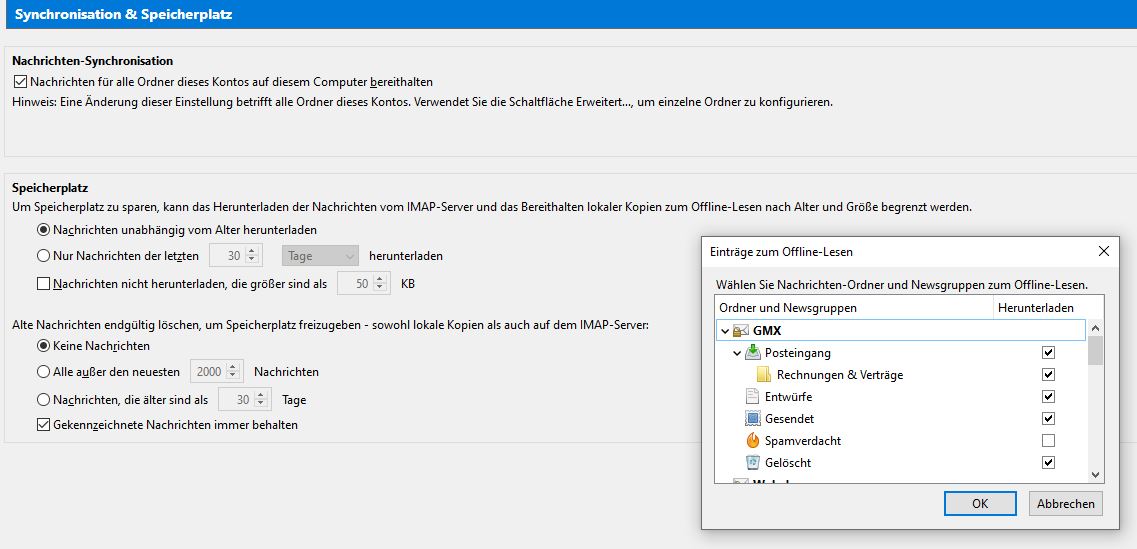Select 'Nur Nachrichten der letzten' radio option
This screenshot has width=1137, height=549.
pyautogui.click(x=43, y=256)
